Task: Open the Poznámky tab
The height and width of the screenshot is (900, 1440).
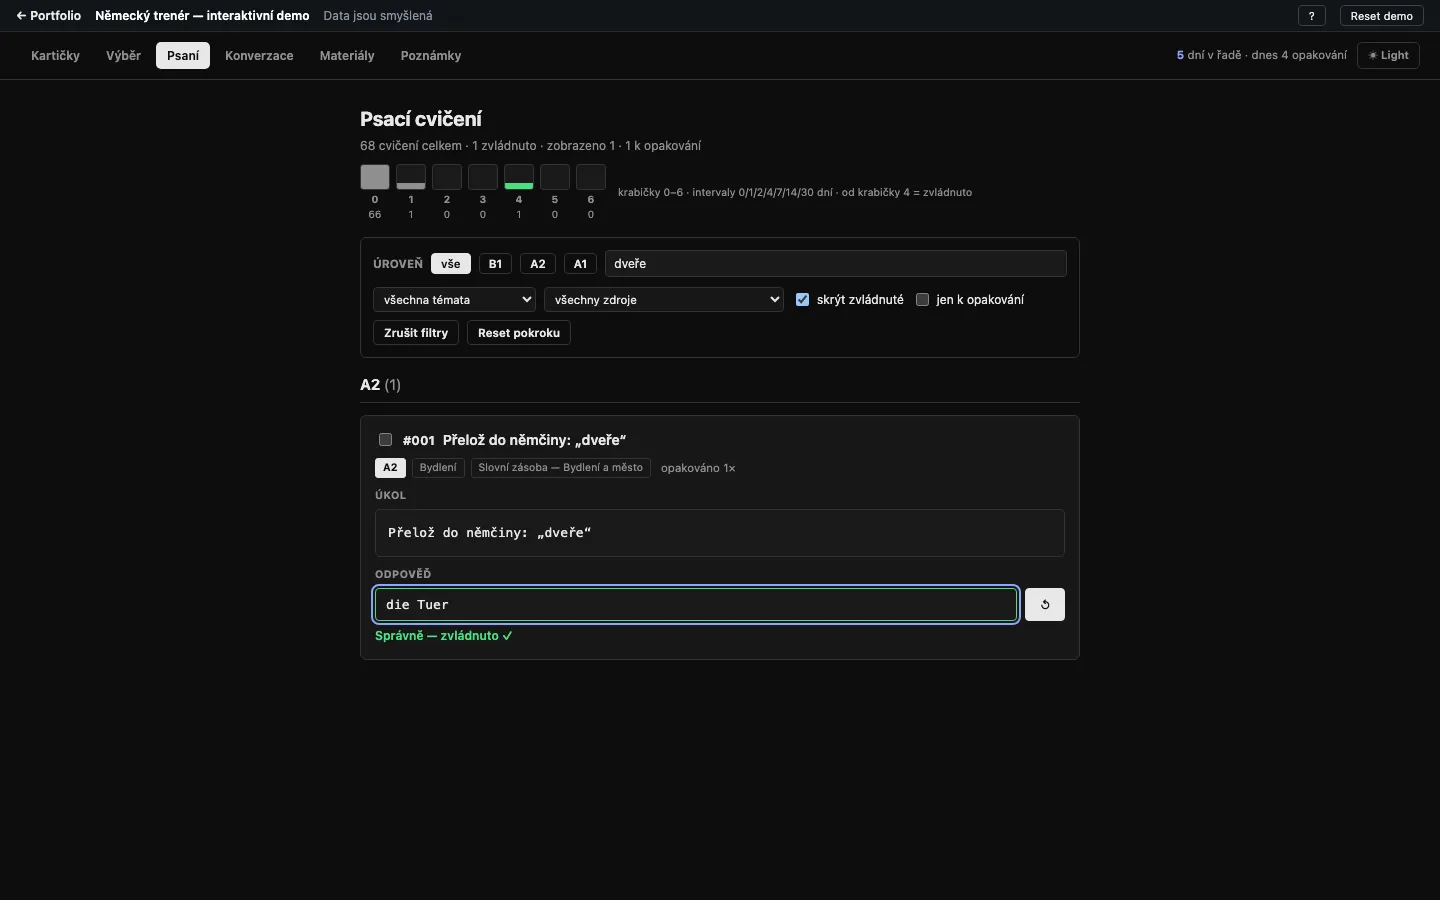Action: click(x=431, y=56)
